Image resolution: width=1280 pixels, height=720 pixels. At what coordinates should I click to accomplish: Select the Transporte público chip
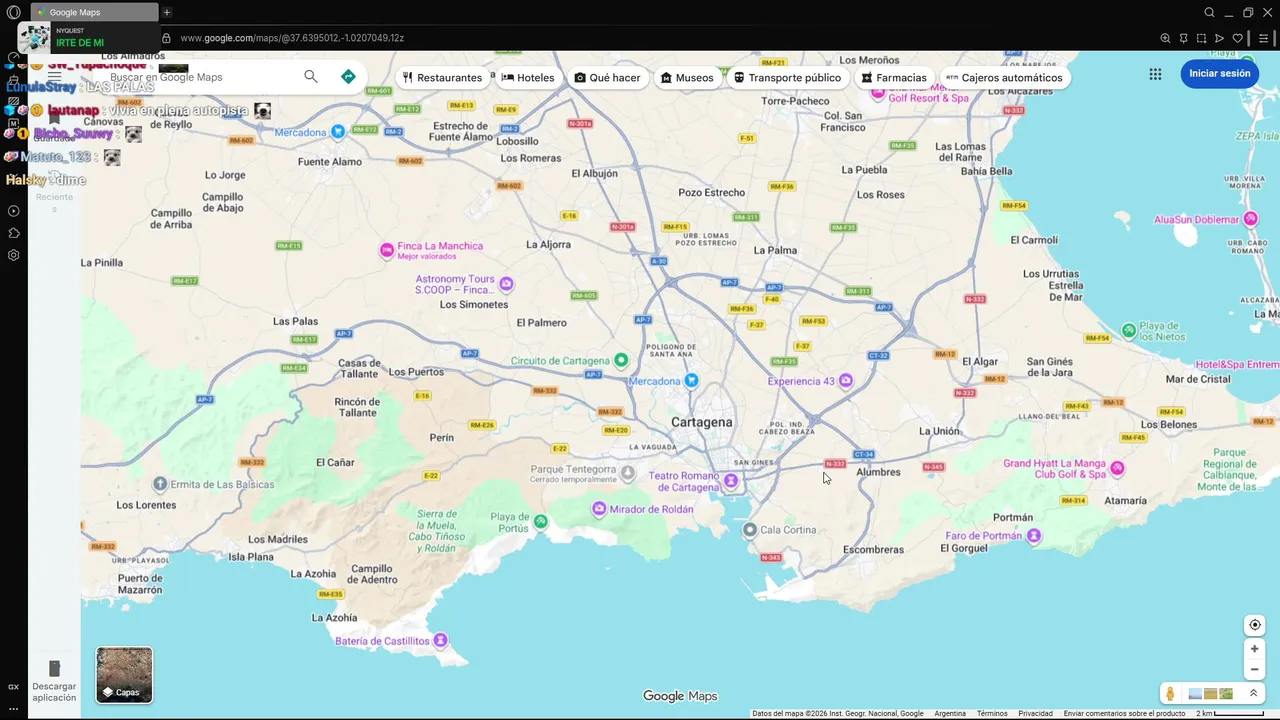[787, 77]
